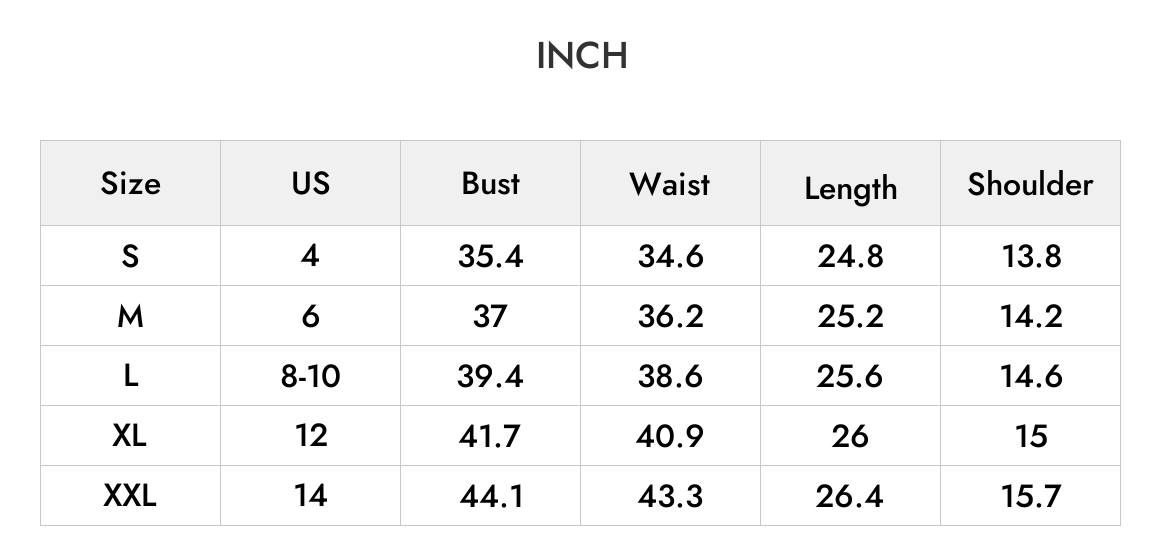This screenshot has height=540, width=1160.
Task: Select the S size row label
Action: (130, 256)
